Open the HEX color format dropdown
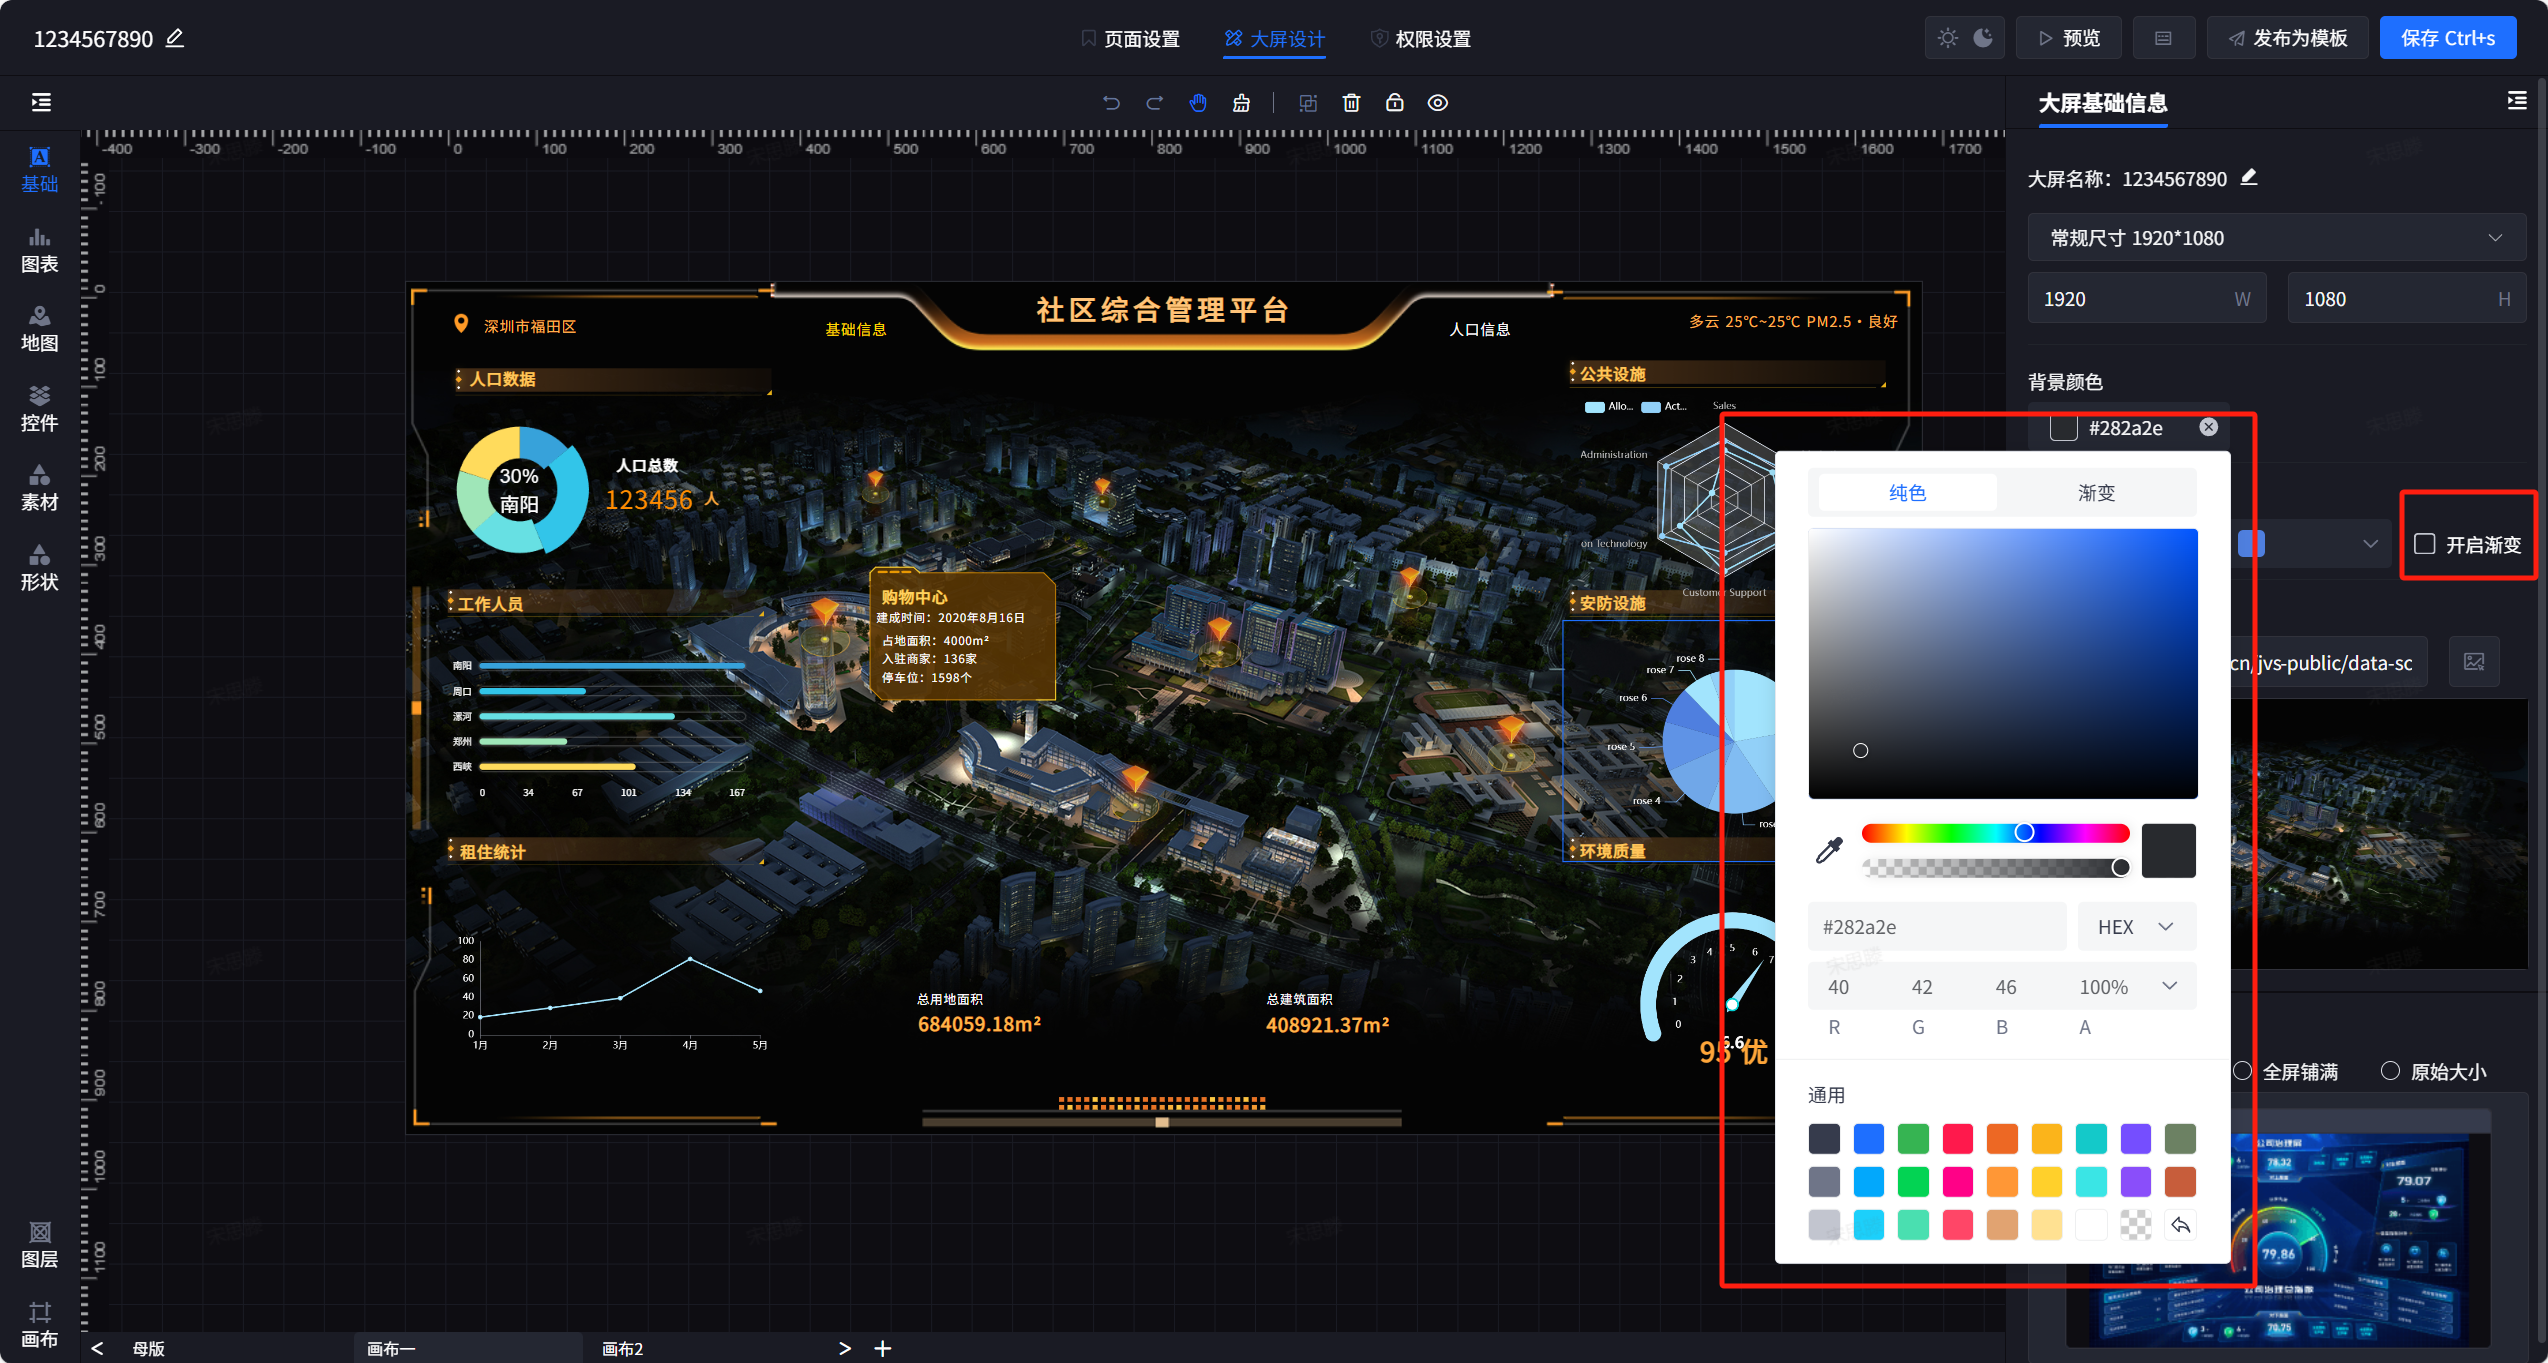 click(2136, 927)
